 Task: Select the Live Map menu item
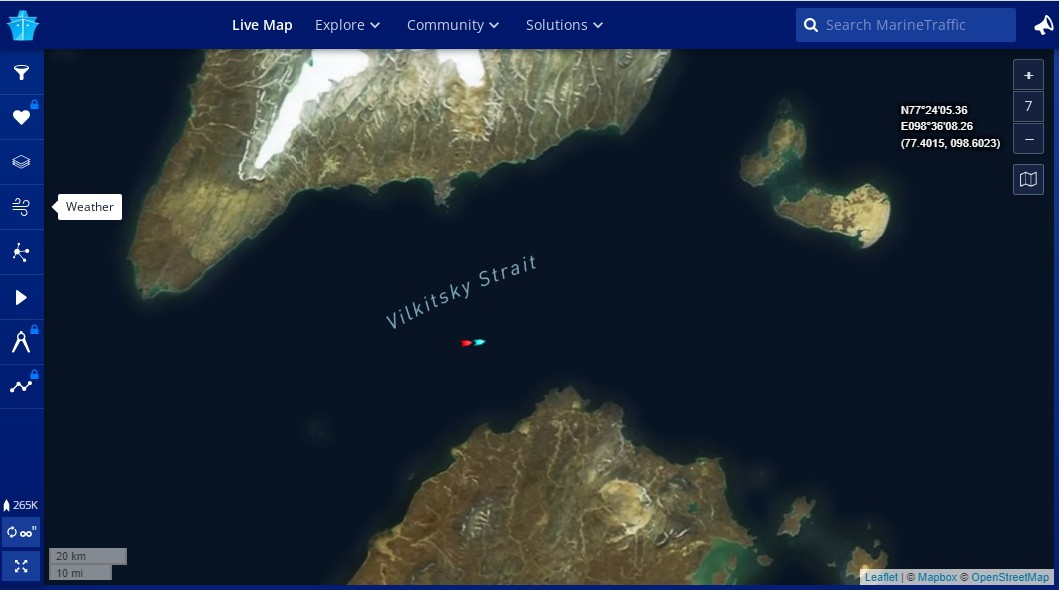[x=262, y=25]
